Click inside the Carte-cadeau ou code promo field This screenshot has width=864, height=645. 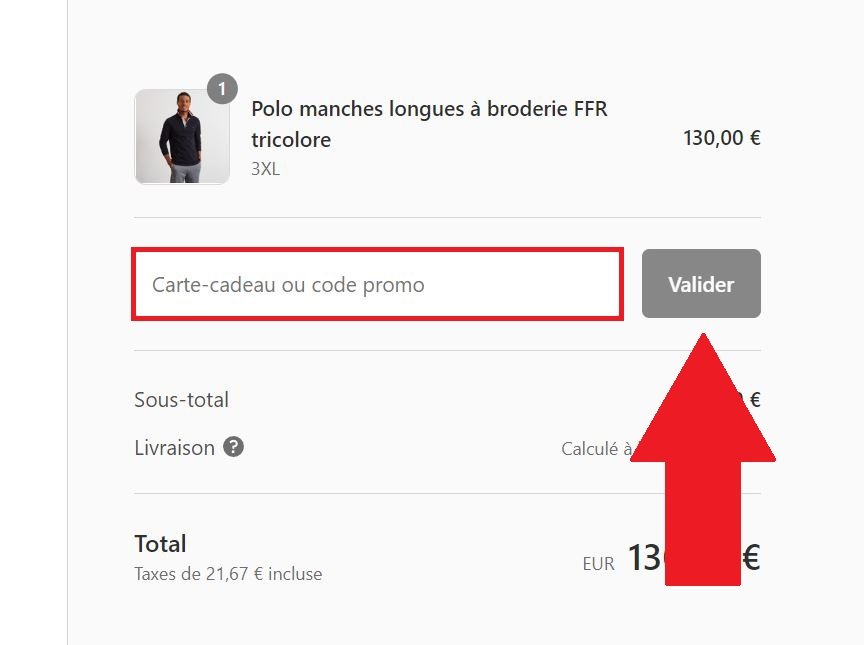pyautogui.click(x=376, y=284)
